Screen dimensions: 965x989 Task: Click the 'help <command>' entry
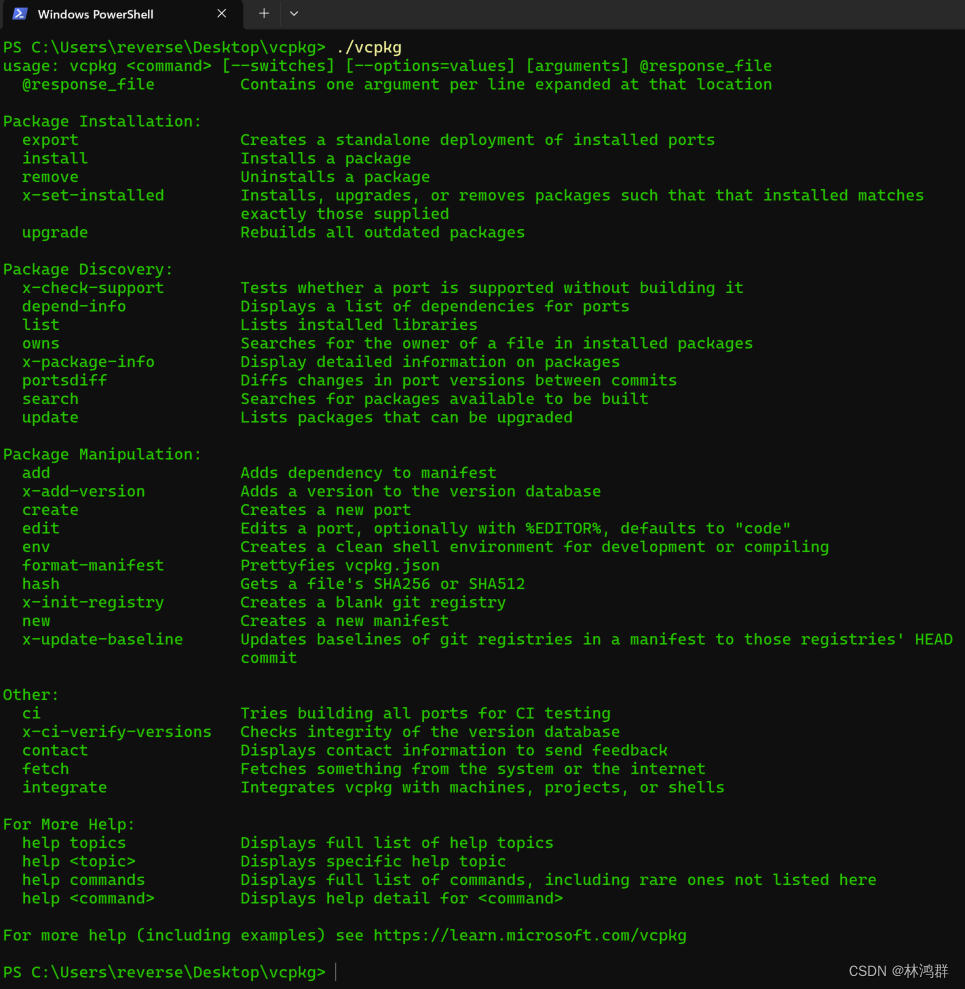pyautogui.click(x=88, y=898)
